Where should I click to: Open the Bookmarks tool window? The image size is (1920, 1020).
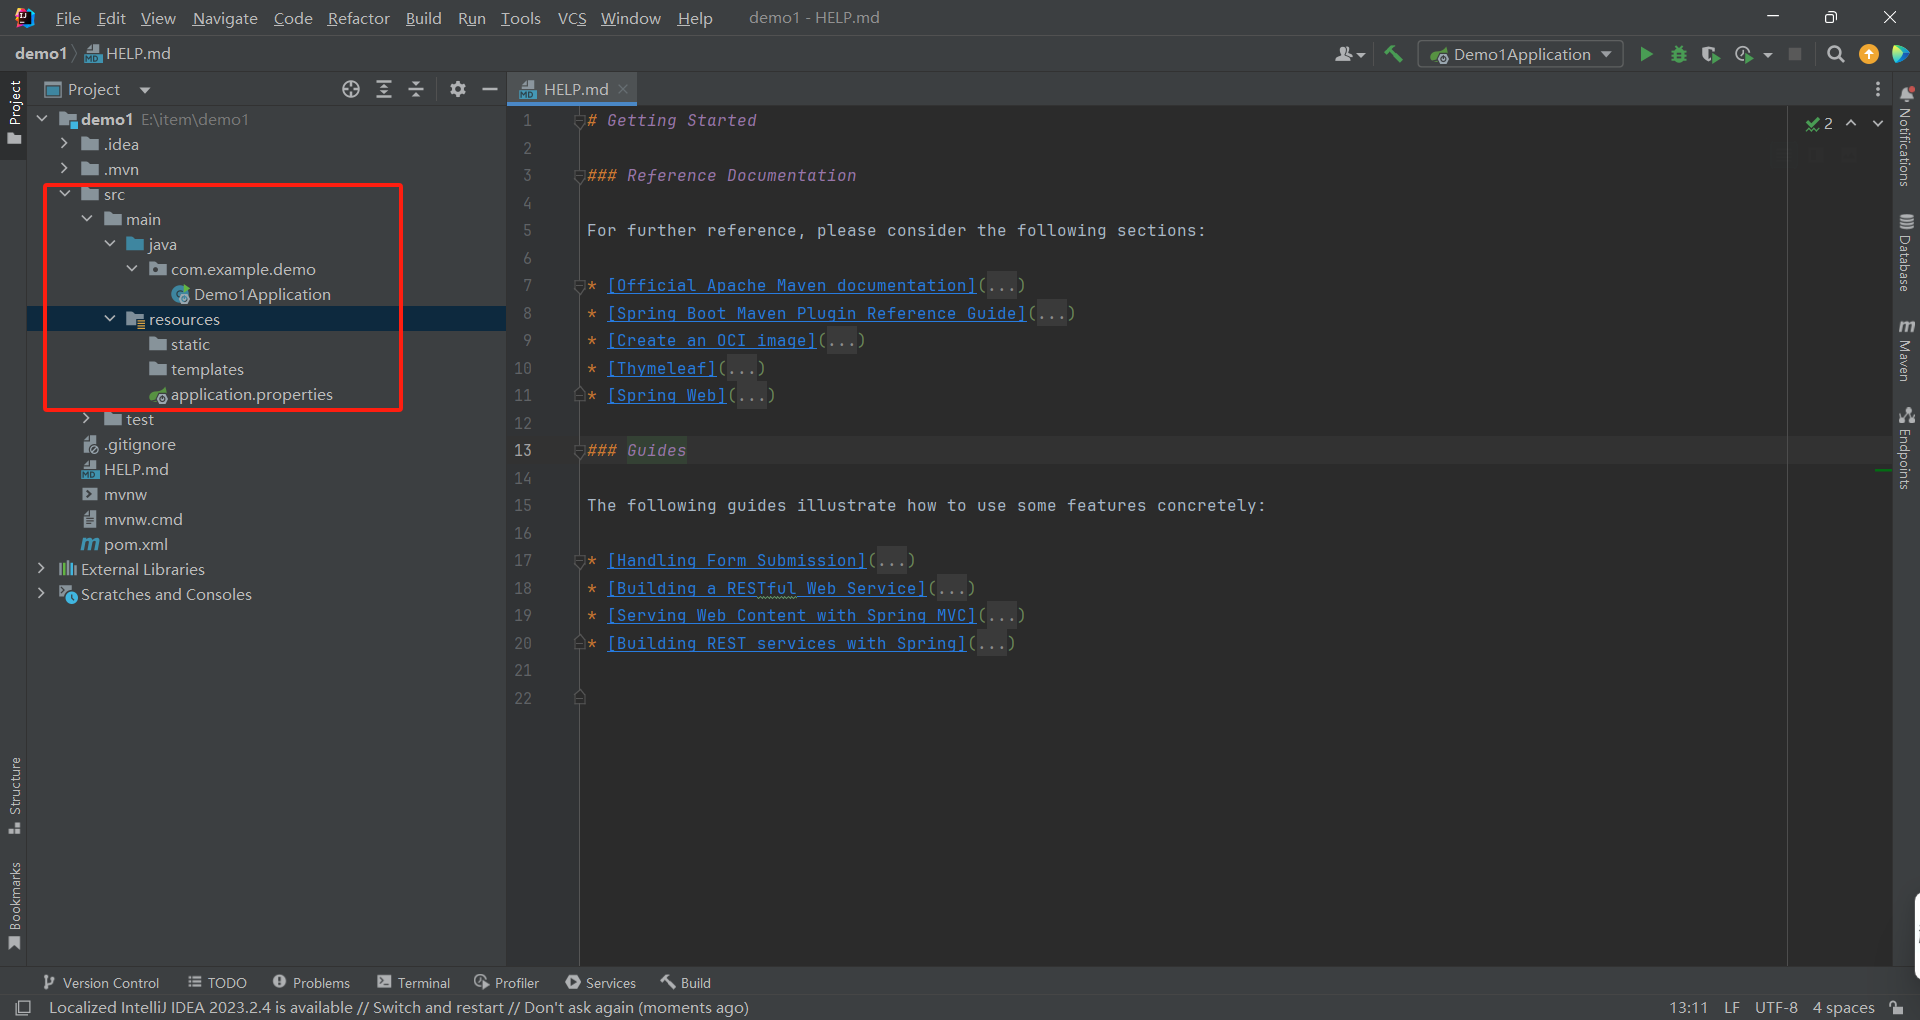click(x=15, y=905)
